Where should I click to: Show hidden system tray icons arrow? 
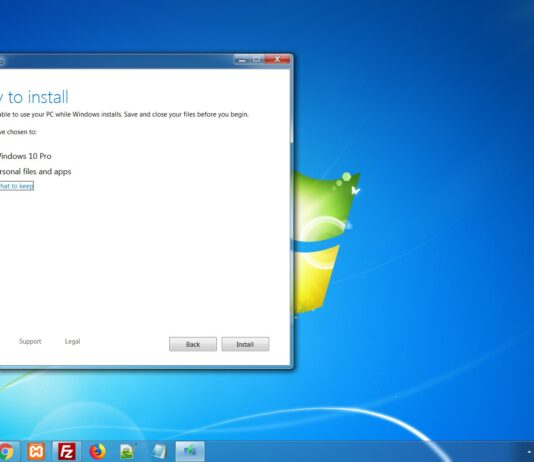coord(529,452)
